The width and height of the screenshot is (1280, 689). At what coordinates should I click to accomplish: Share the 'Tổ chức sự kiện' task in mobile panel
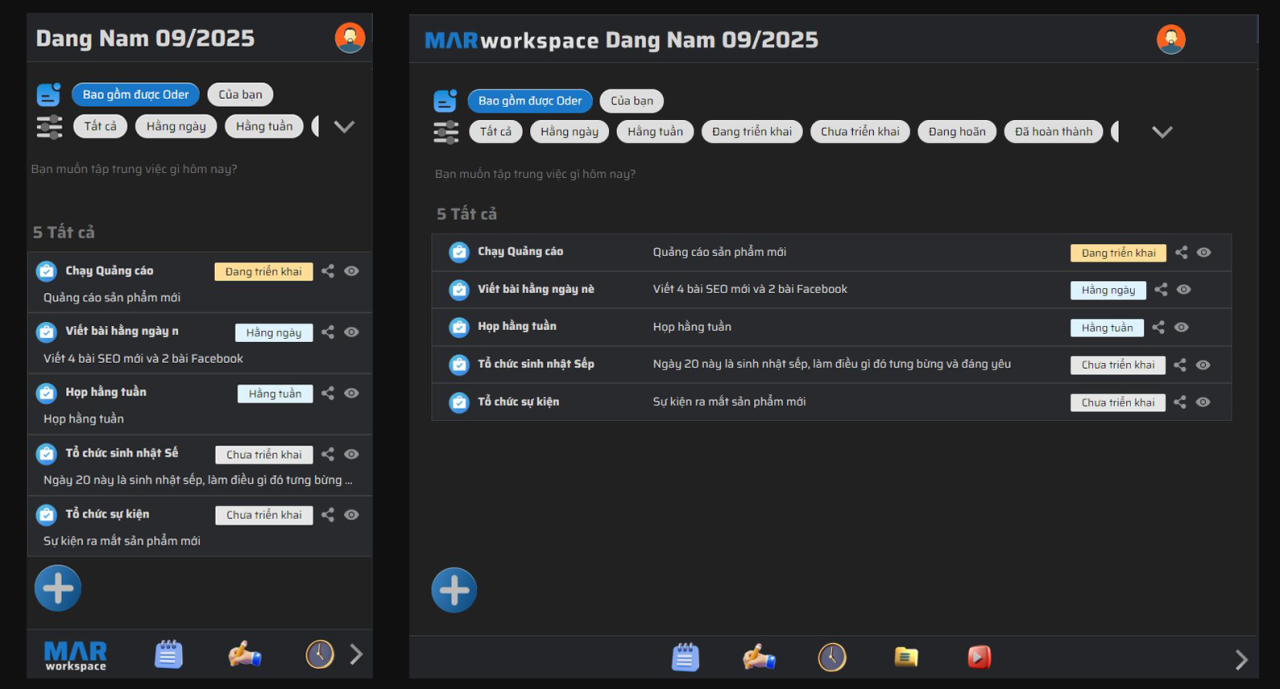[x=328, y=515]
